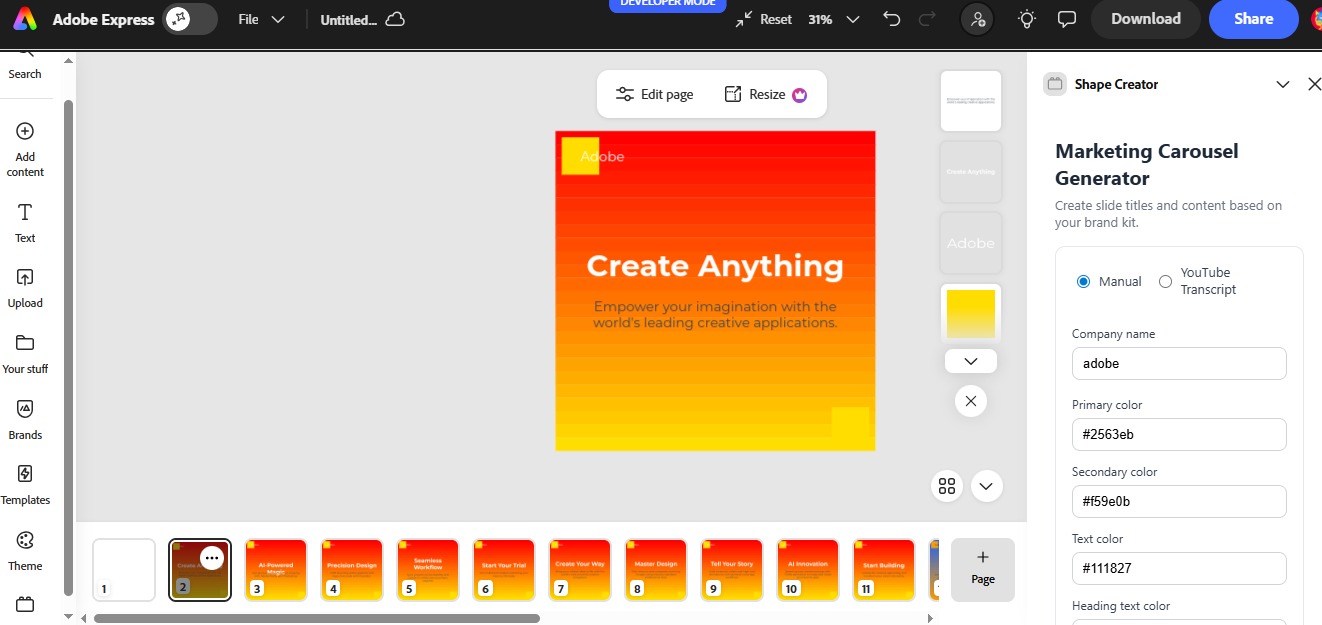1322x625 pixels.
Task: Click the Primary color input field
Action: coord(1179,434)
